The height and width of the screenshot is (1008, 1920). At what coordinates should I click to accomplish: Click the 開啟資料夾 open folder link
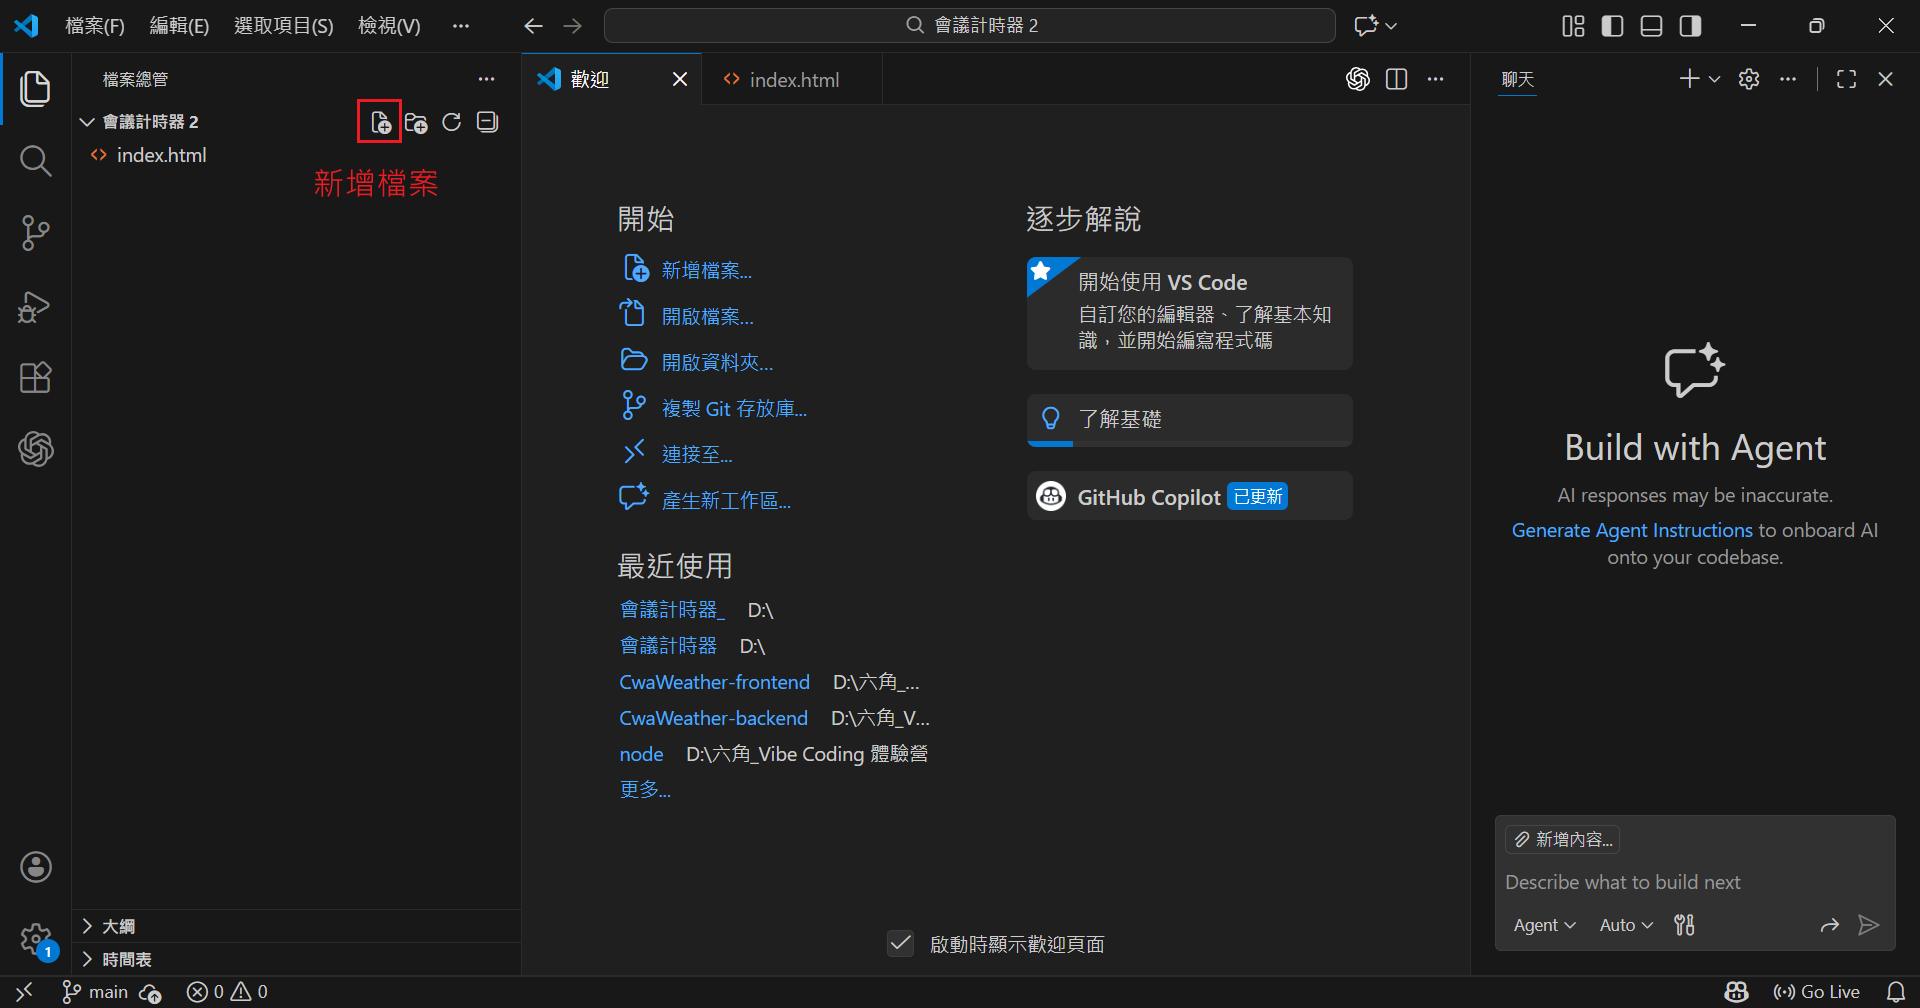[717, 362]
